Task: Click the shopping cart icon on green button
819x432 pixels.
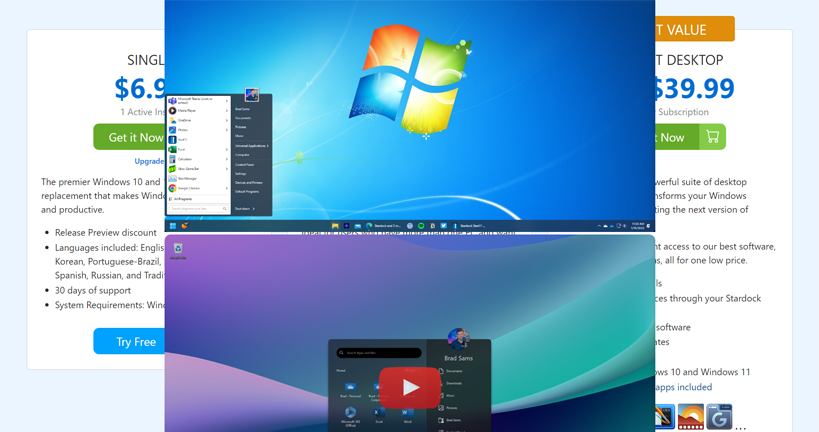Action: click(x=712, y=137)
